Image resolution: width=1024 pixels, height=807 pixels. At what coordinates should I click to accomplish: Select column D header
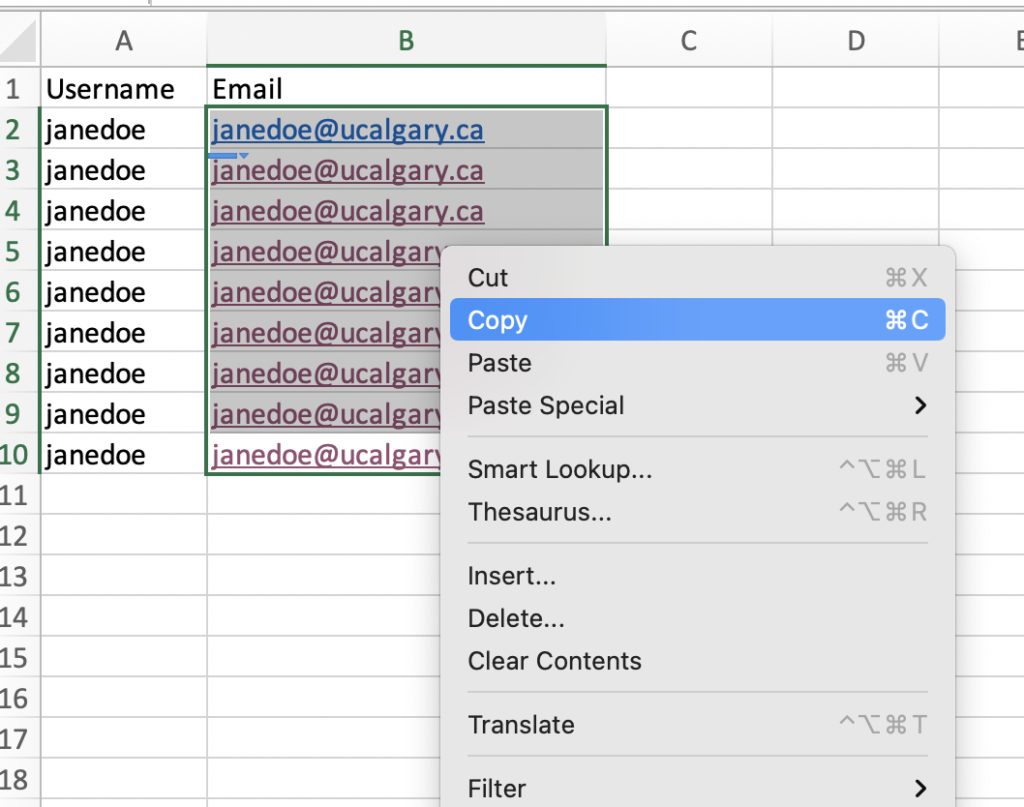click(x=856, y=40)
